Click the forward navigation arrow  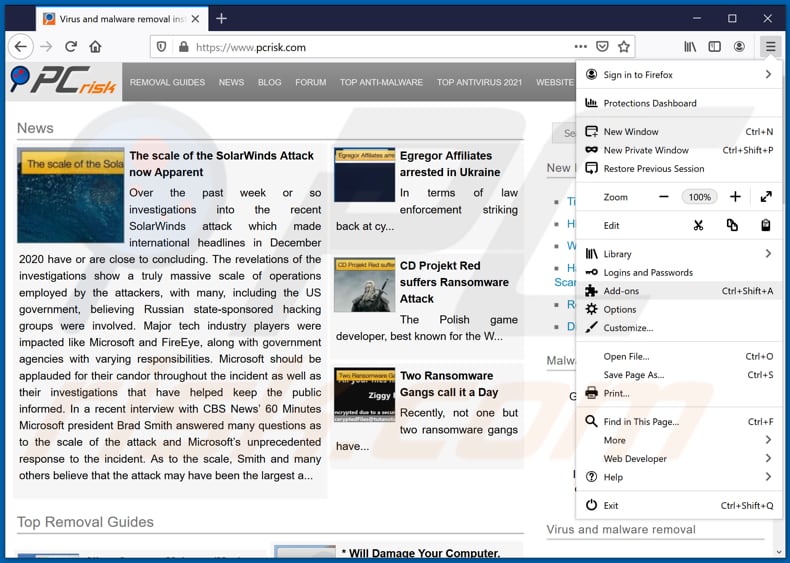click(46, 47)
